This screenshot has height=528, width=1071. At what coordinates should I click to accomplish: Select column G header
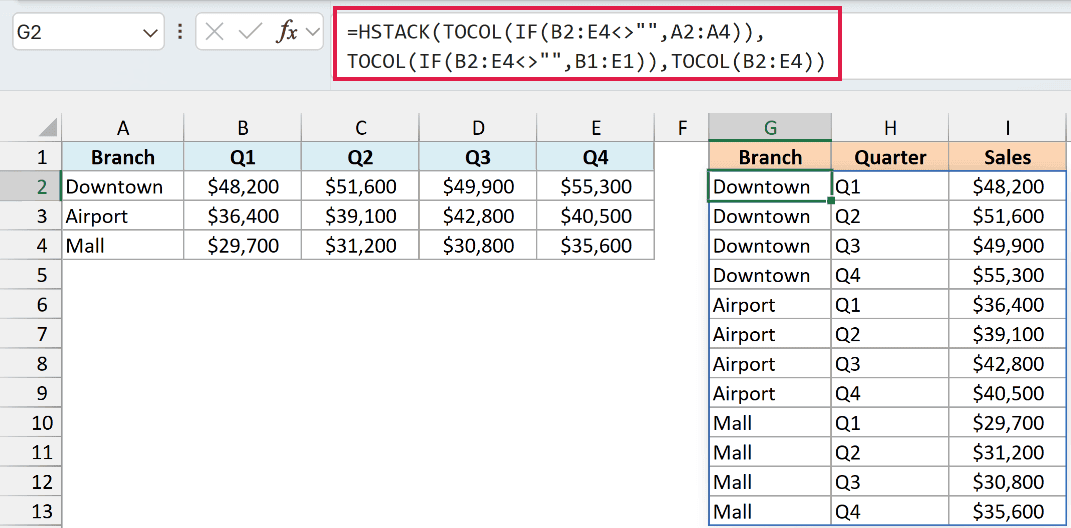[x=770, y=128]
